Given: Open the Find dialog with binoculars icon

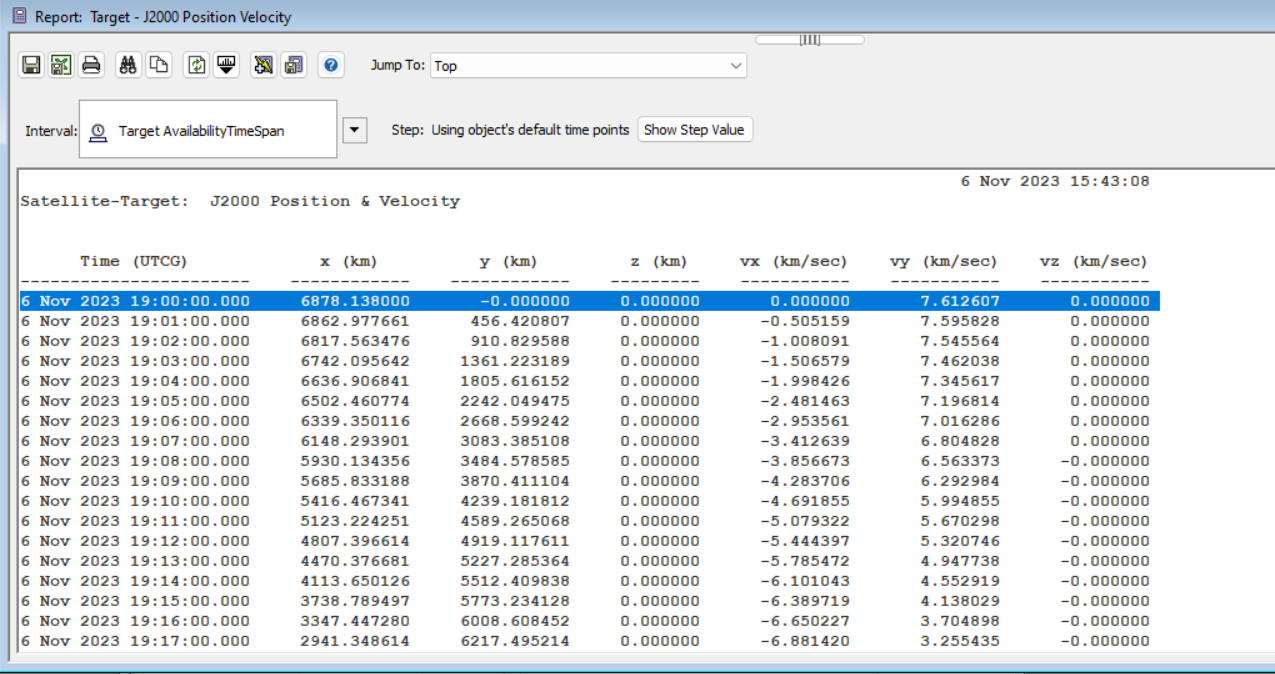Looking at the screenshot, I should (x=128, y=66).
